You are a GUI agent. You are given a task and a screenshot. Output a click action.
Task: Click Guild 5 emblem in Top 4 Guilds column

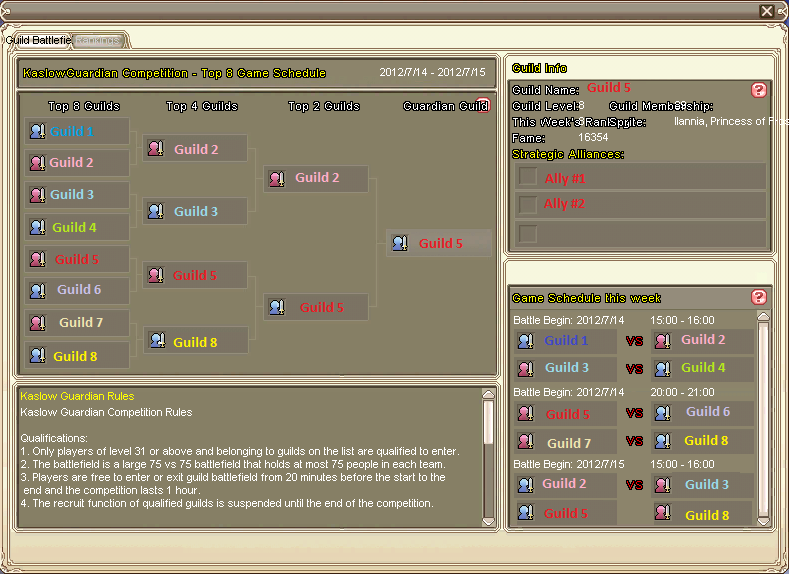tap(155, 275)
